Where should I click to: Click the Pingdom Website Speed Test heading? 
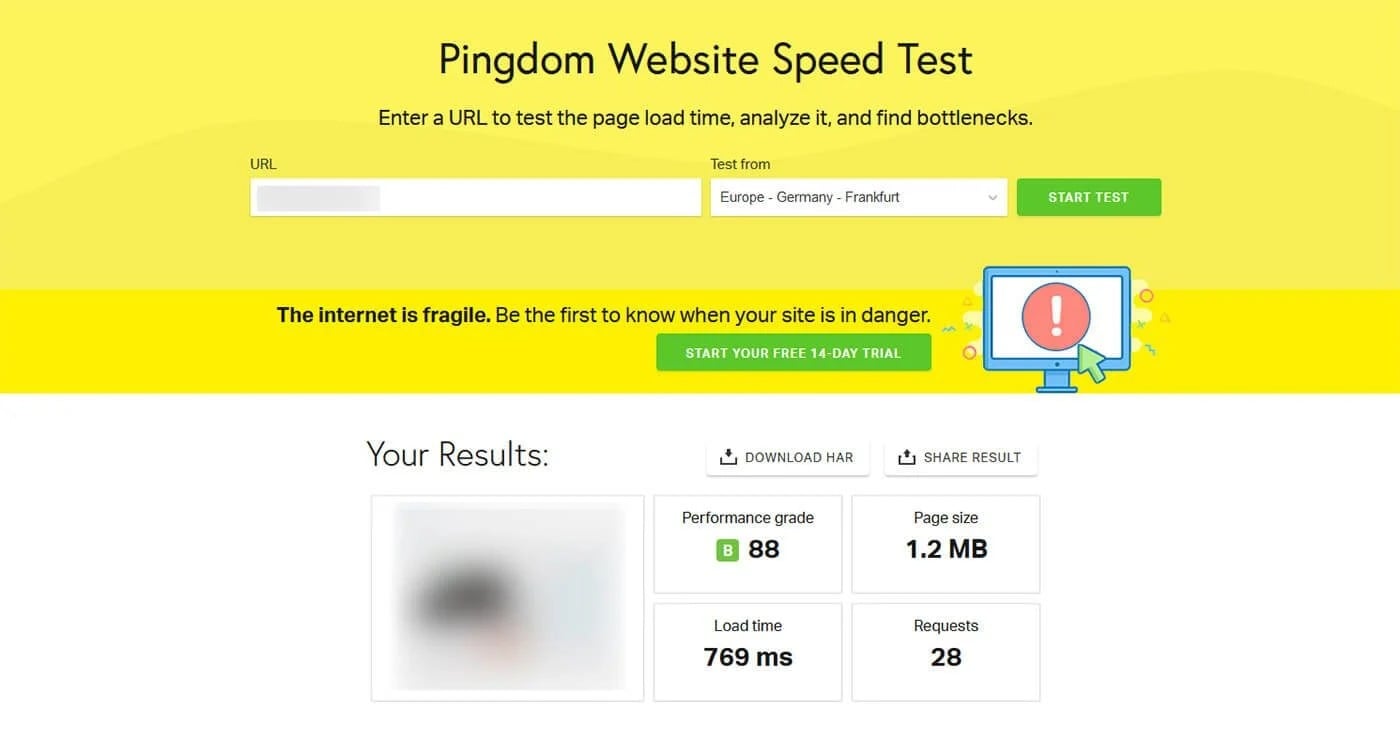tap(705, 60)
